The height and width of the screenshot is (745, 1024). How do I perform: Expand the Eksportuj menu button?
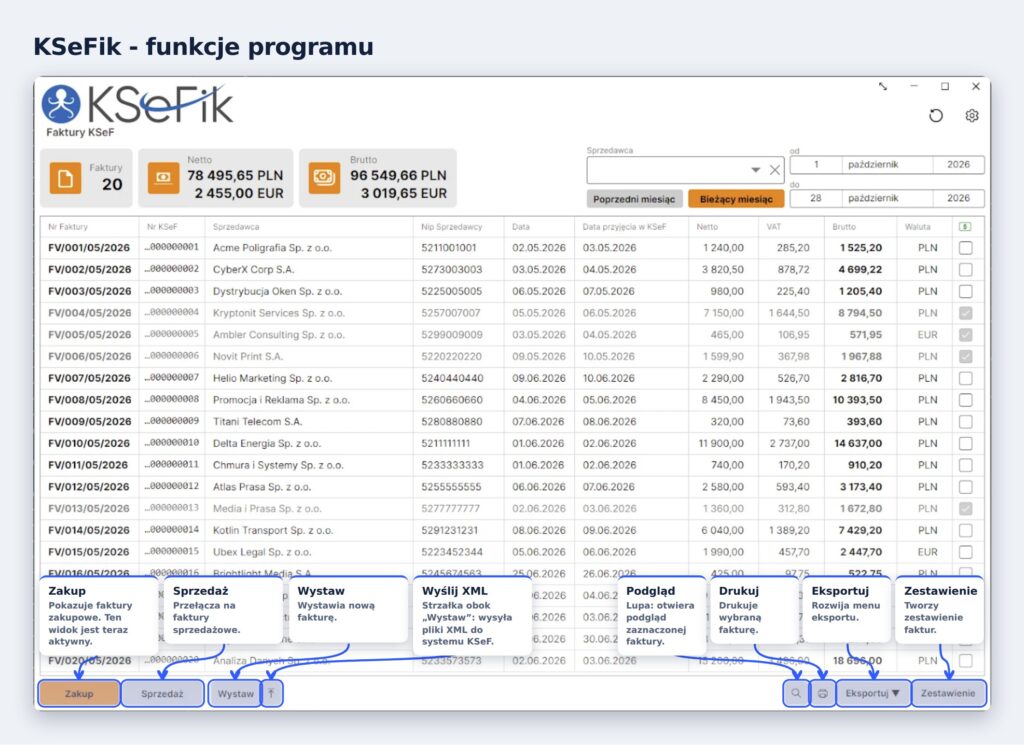[872, 693]
